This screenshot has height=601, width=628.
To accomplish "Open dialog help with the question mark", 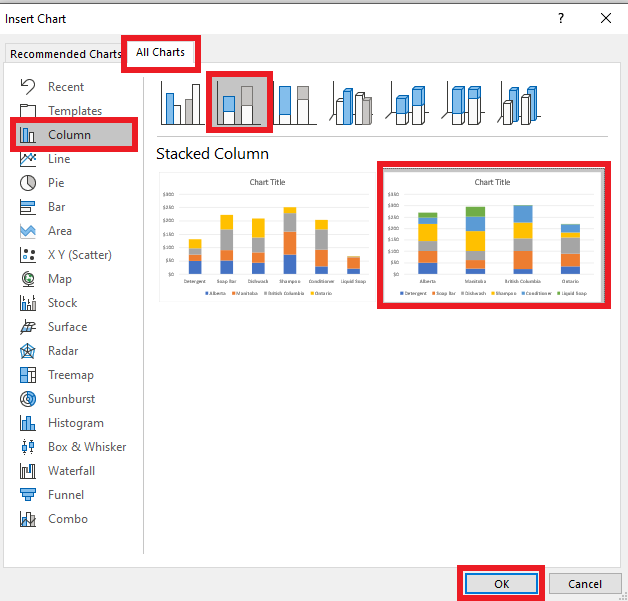I will tap(561, 18).
